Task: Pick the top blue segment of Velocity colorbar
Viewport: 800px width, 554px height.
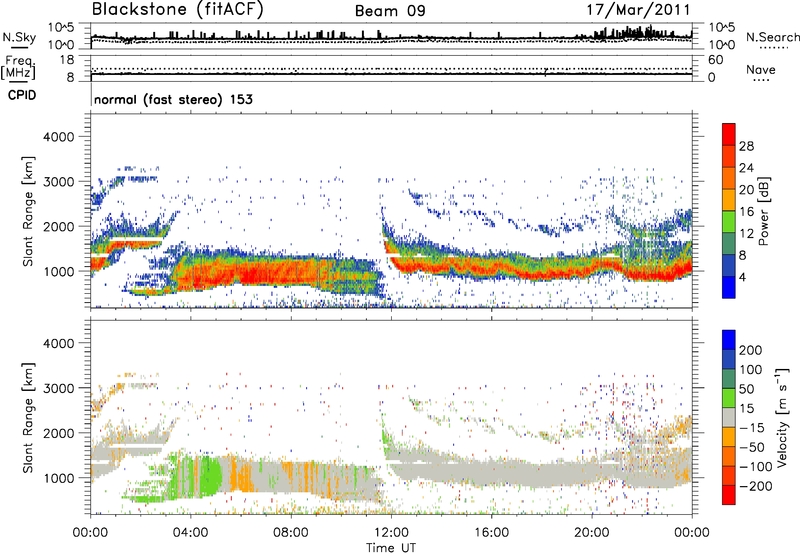Action: [x=729, y=340]
